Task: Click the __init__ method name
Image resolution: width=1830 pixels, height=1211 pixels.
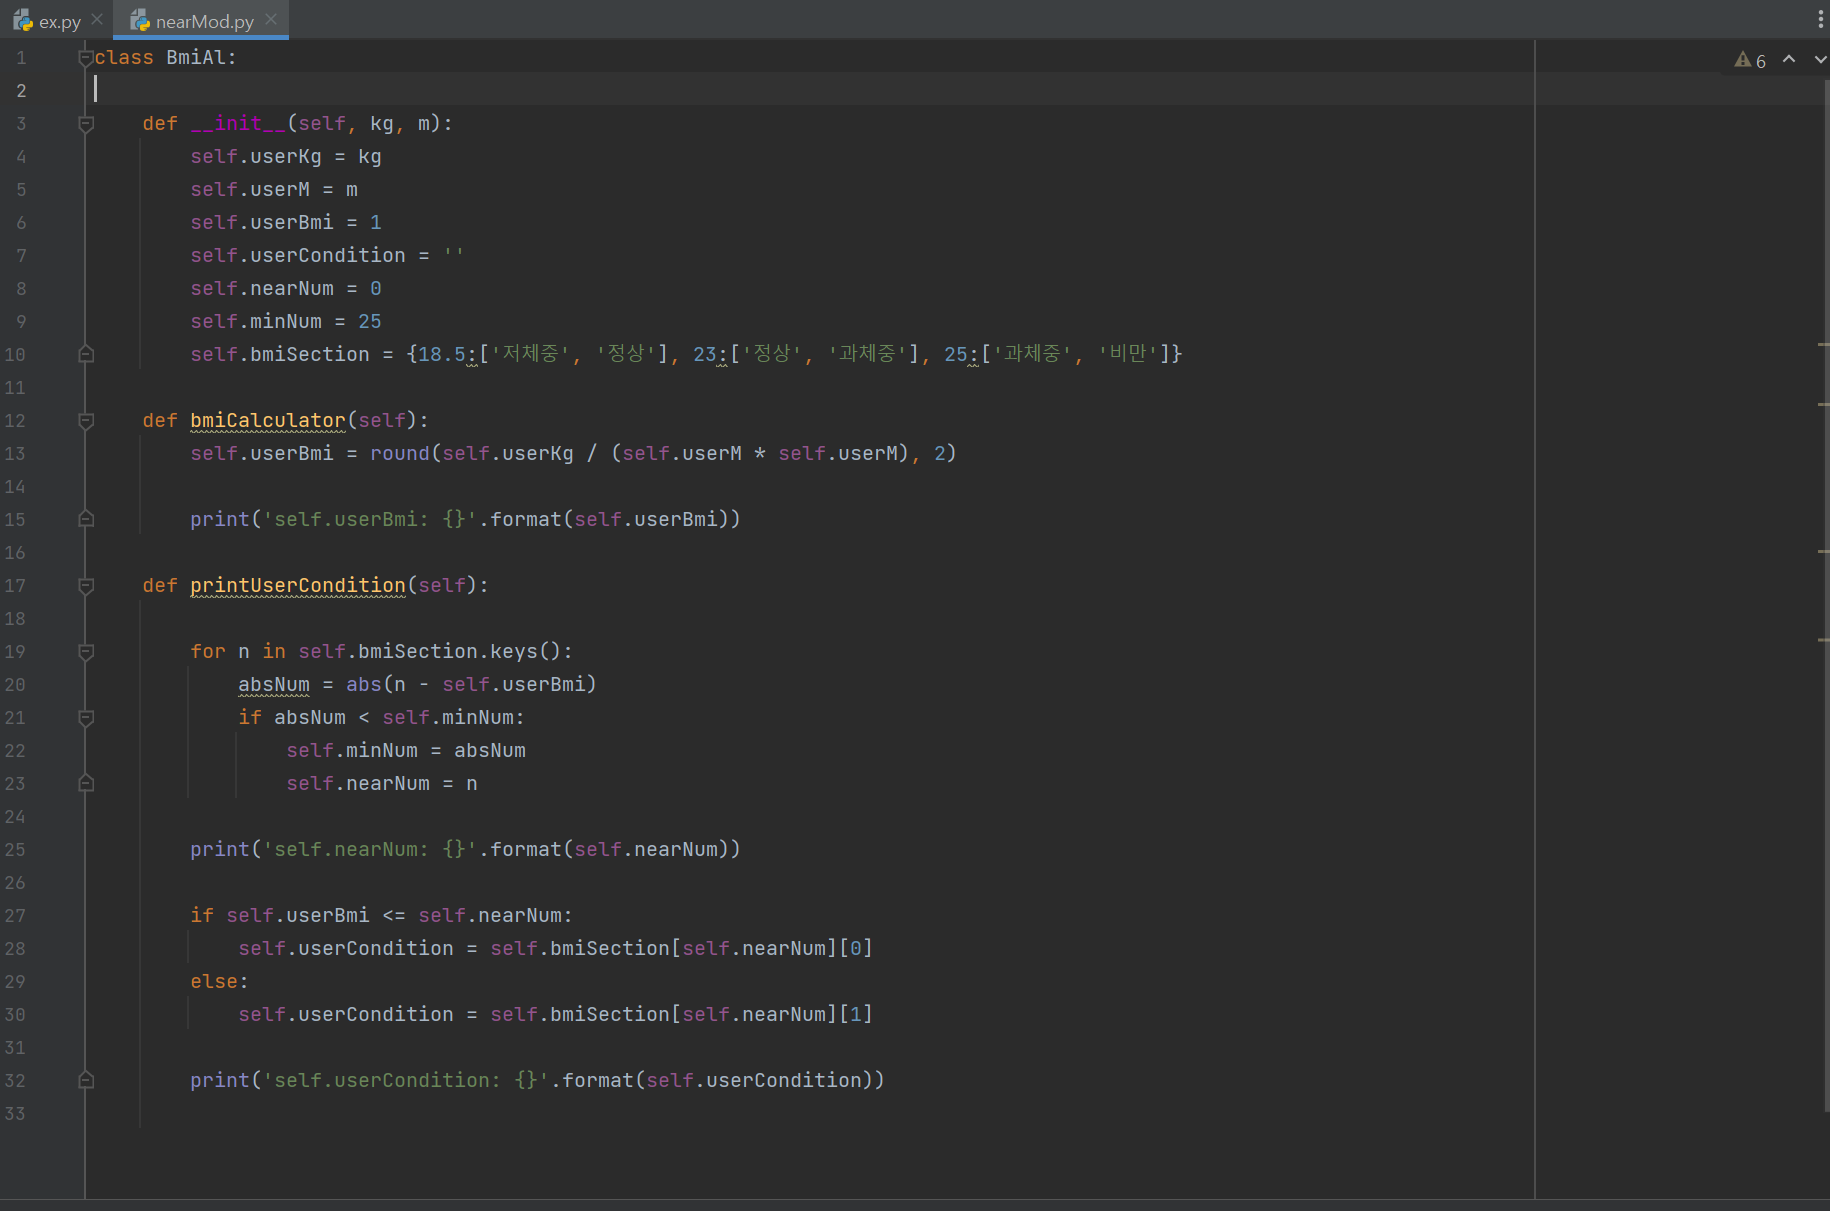Action: (x=238, y=124)
